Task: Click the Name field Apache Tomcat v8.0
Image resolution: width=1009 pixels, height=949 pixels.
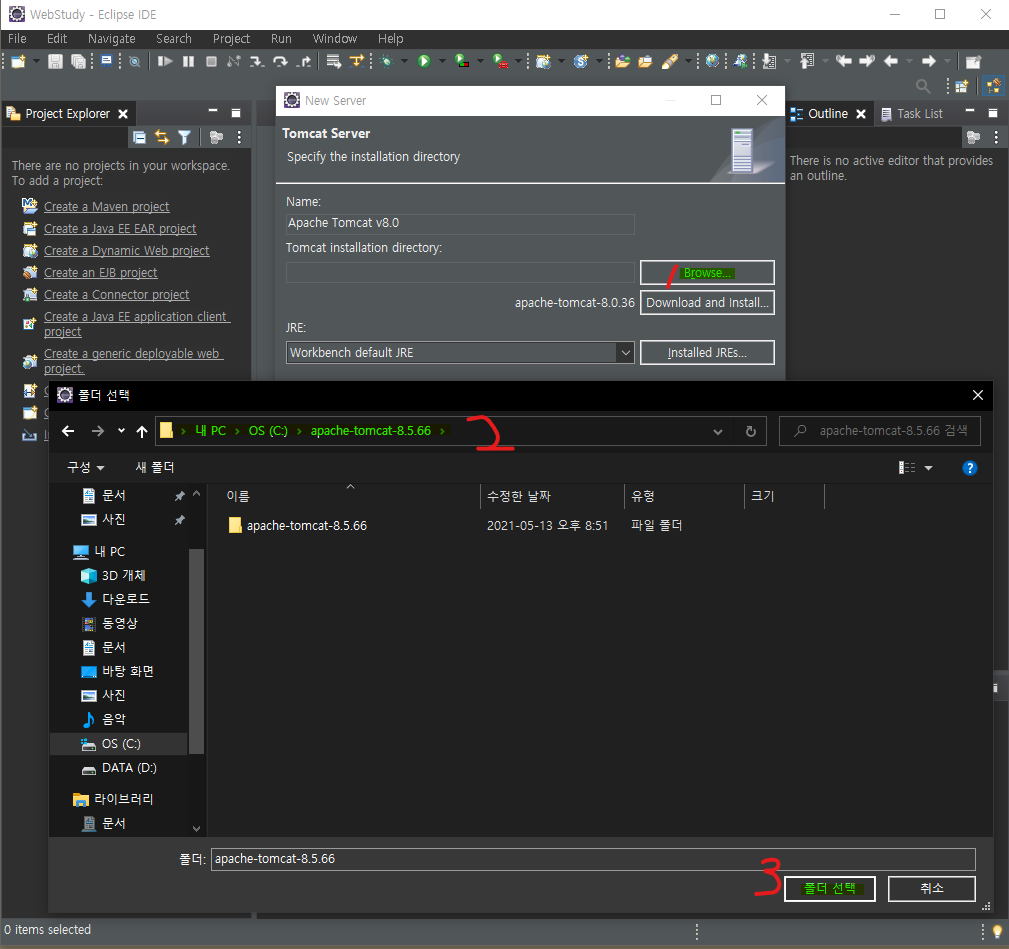Action: point(460,223)
